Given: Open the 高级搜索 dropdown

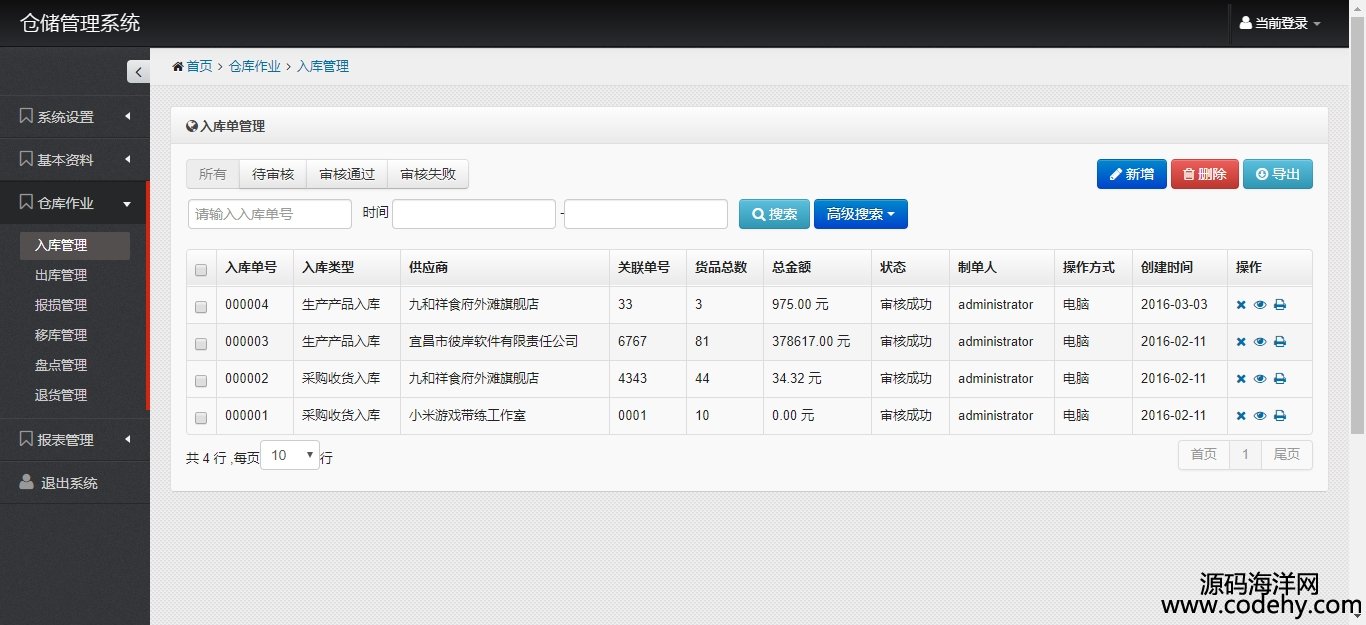Looking at the screenshot, I should pyautogui.click(x=860, y=214).
